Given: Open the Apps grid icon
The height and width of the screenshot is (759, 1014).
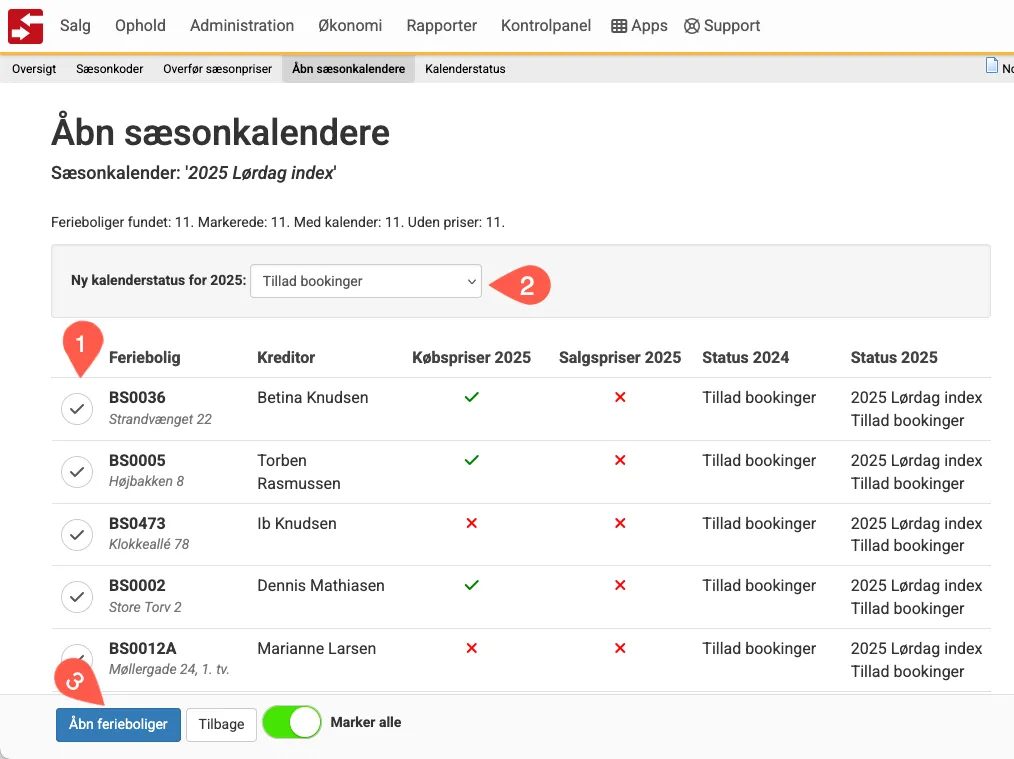Looking at the screenshot, I should pyautogui.click(x=619, y=25).
